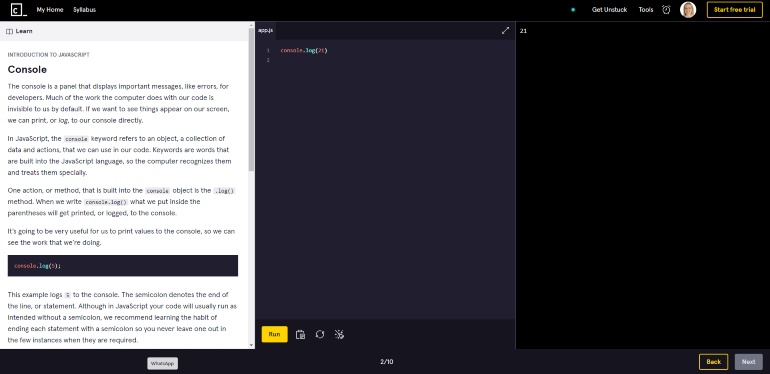Screen dimensions: 770x374
Task: Click the WhatsApp tooltip label
Action: click(x=163, y=363)
